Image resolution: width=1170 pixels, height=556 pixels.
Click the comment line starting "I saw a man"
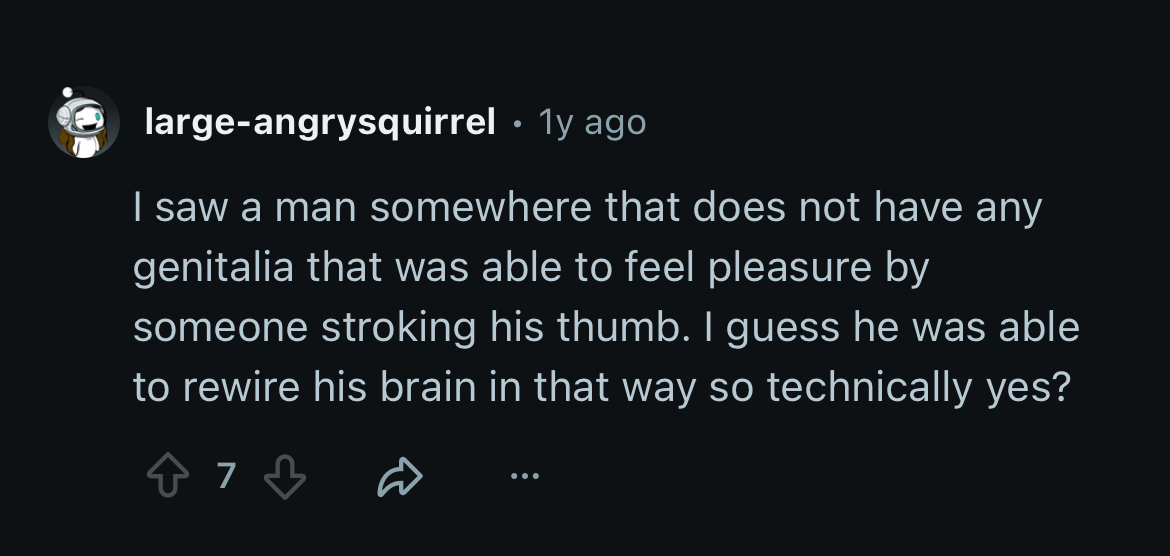click(x=588, y=209)
